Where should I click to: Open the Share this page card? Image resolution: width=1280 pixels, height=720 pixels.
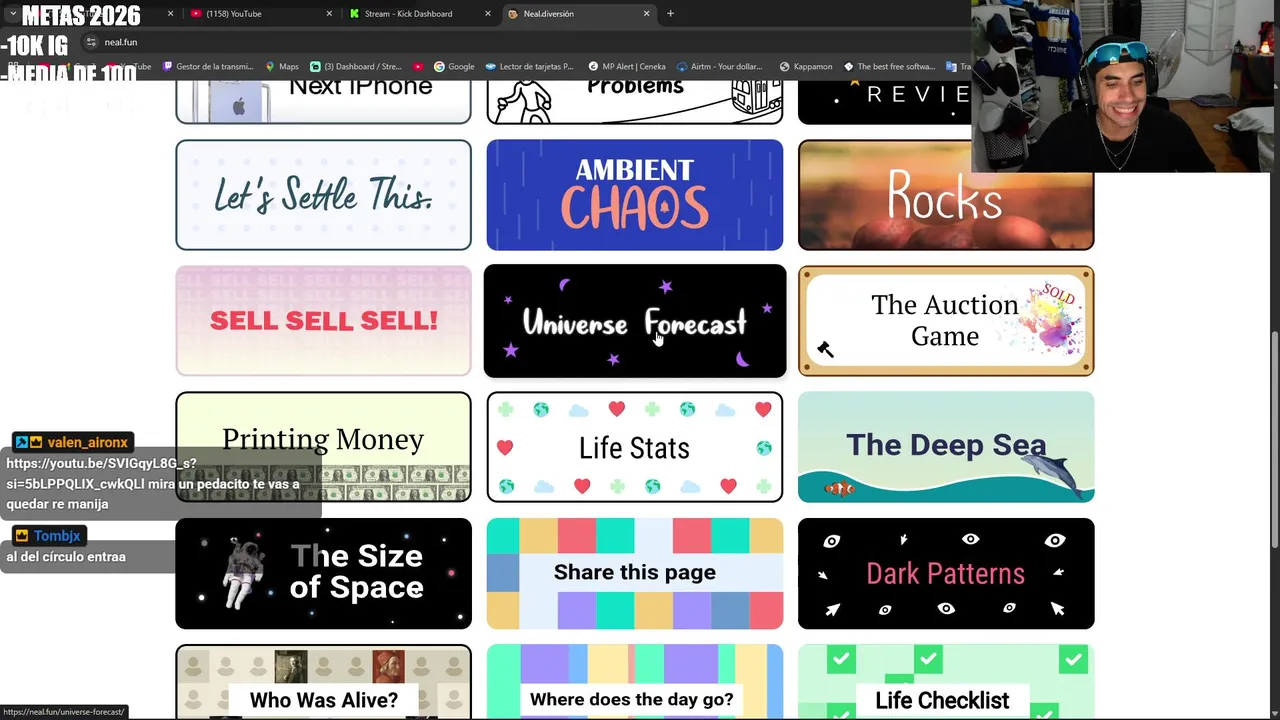click(635, 573)
